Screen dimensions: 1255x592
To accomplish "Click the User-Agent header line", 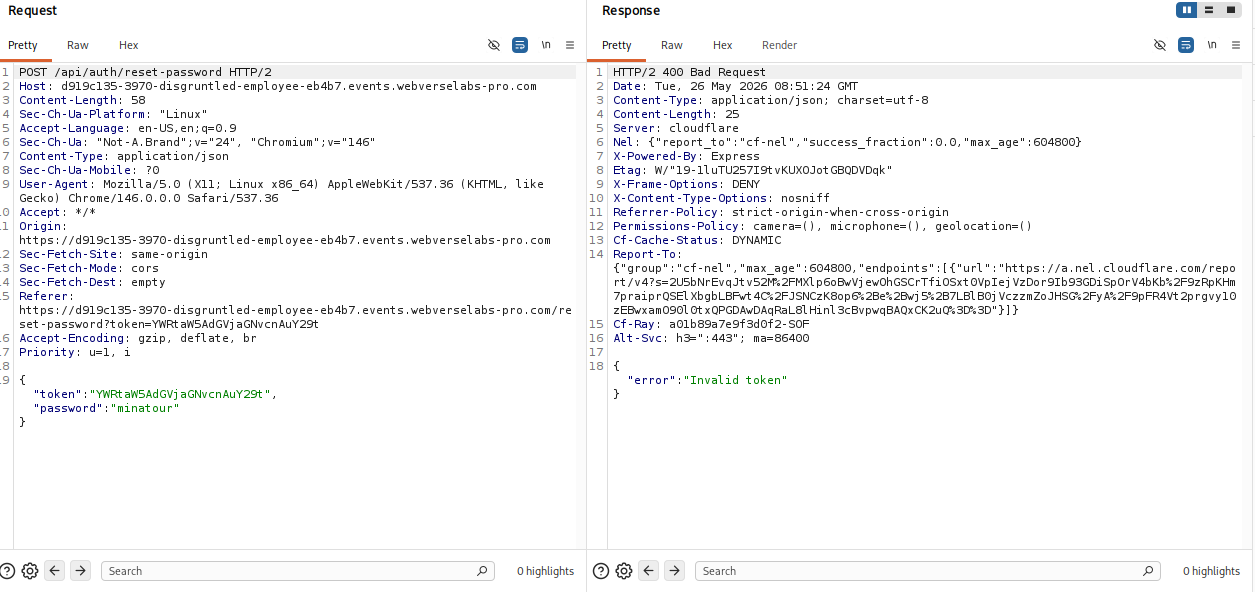I will 282,191.
